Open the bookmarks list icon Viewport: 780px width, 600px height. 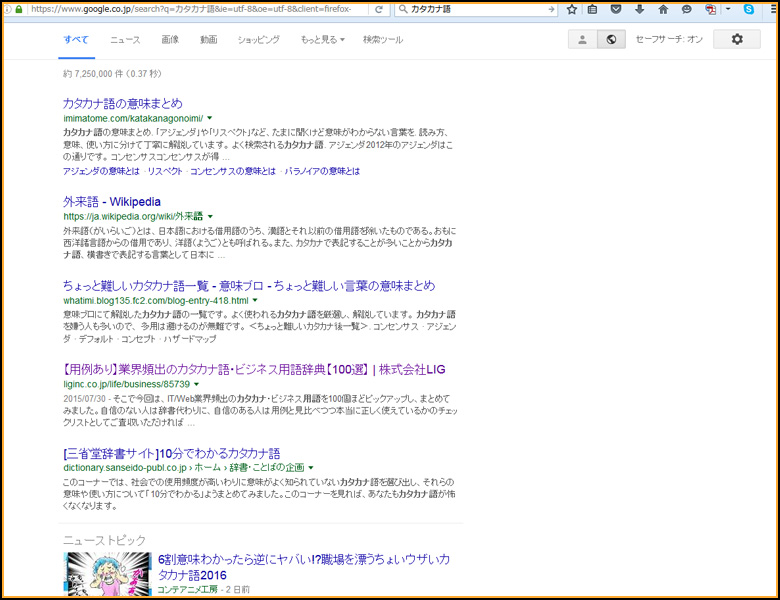pyautogui.click(x=592, y=9)
